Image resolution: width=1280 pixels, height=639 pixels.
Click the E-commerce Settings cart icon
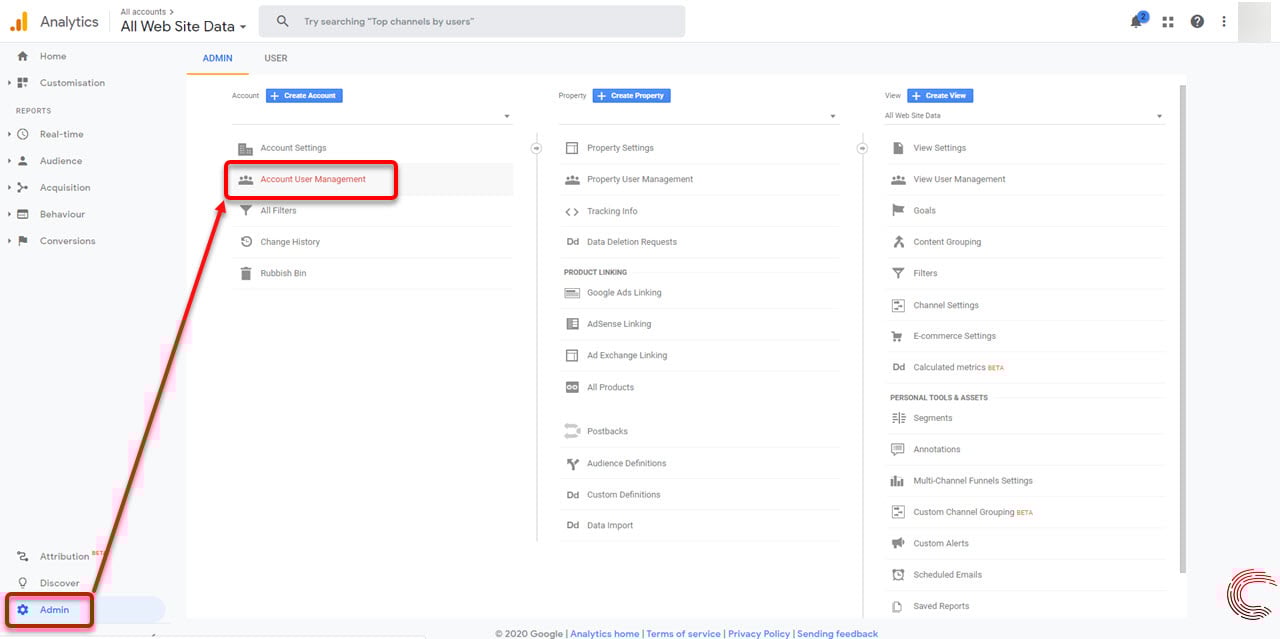897,336
